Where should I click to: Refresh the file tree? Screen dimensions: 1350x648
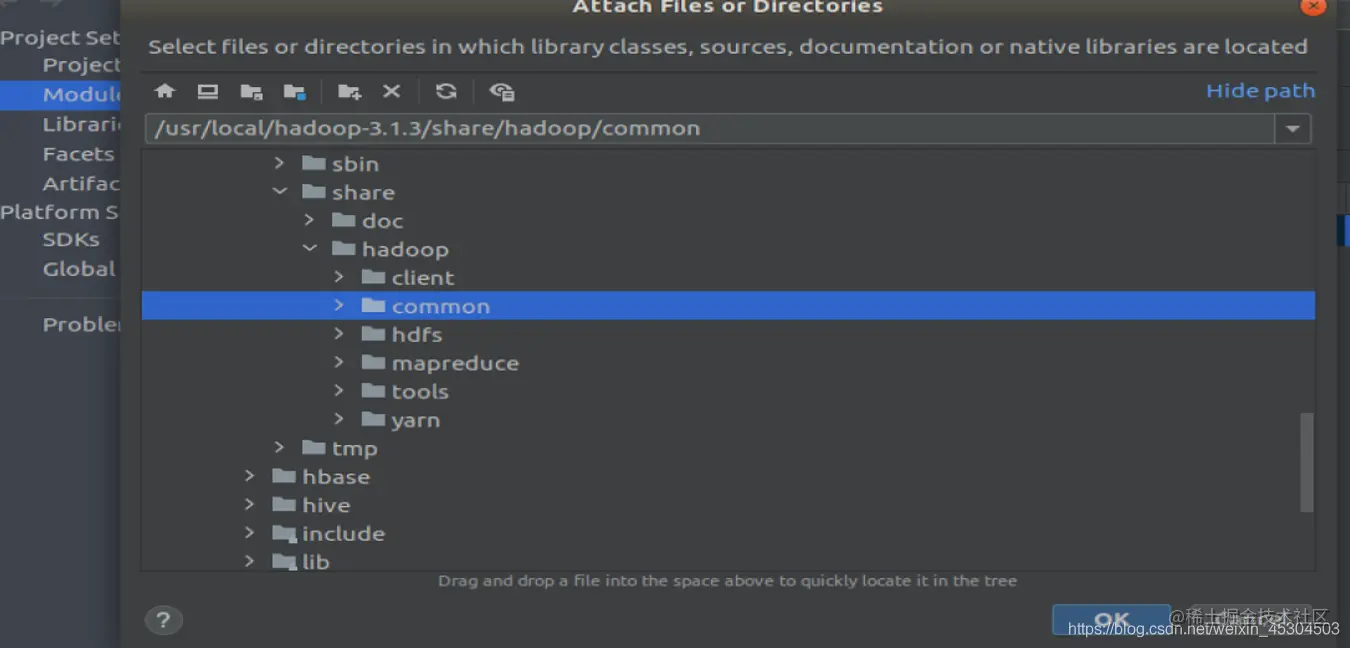click(x=446, y=91)
